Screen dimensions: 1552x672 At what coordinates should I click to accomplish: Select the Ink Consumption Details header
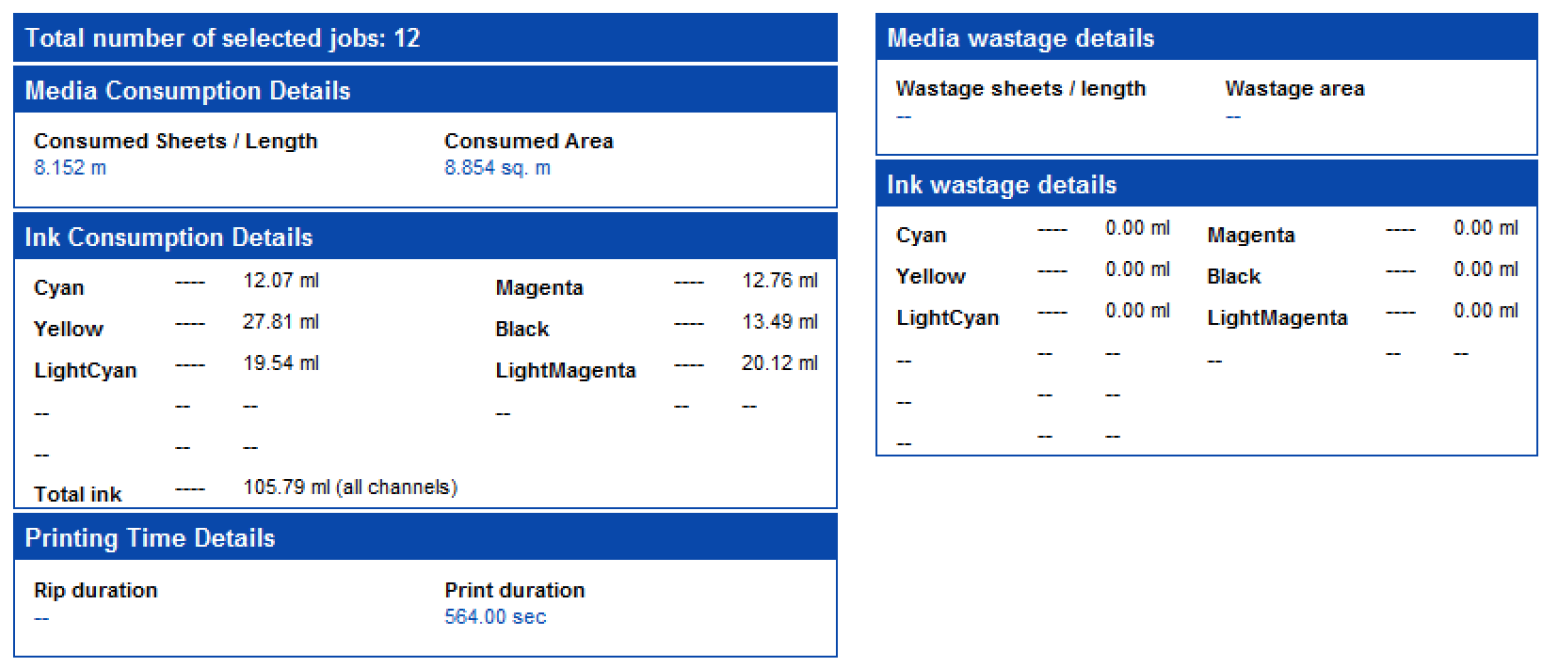[425, 237]
